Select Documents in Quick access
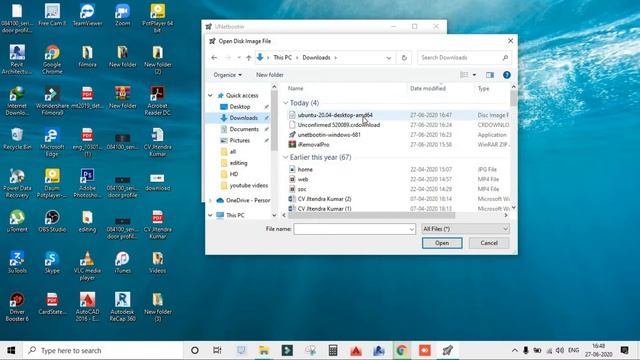 pyautogui.click(x=244, y=129)
